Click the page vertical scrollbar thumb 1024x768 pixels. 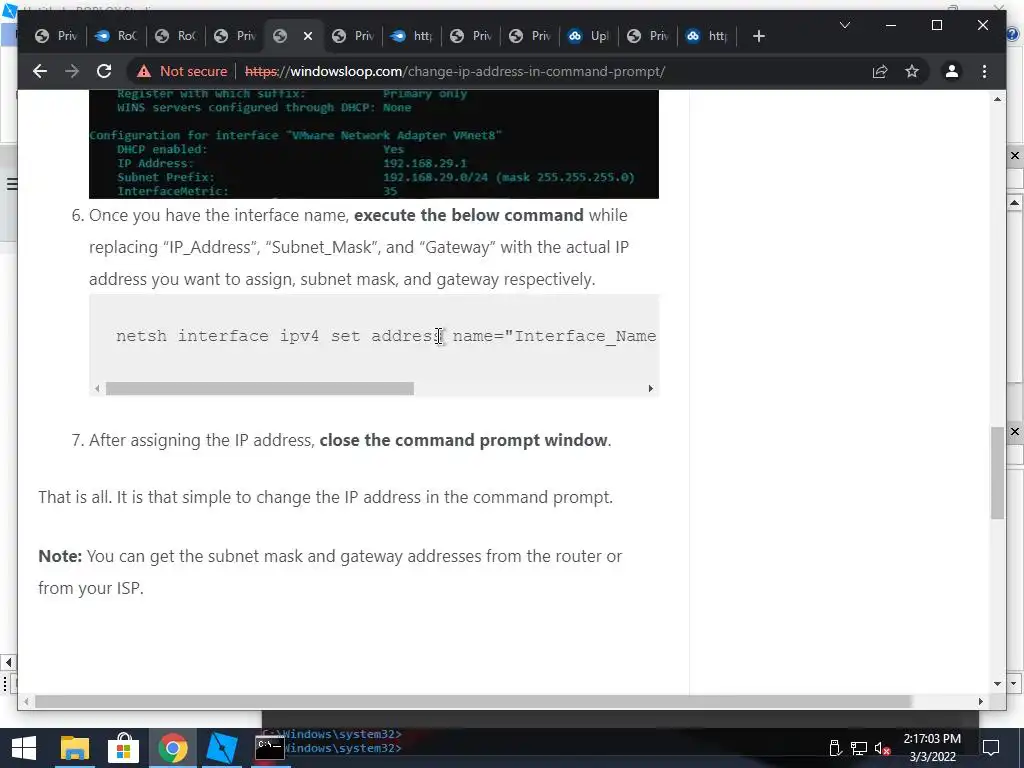(997, 473)
